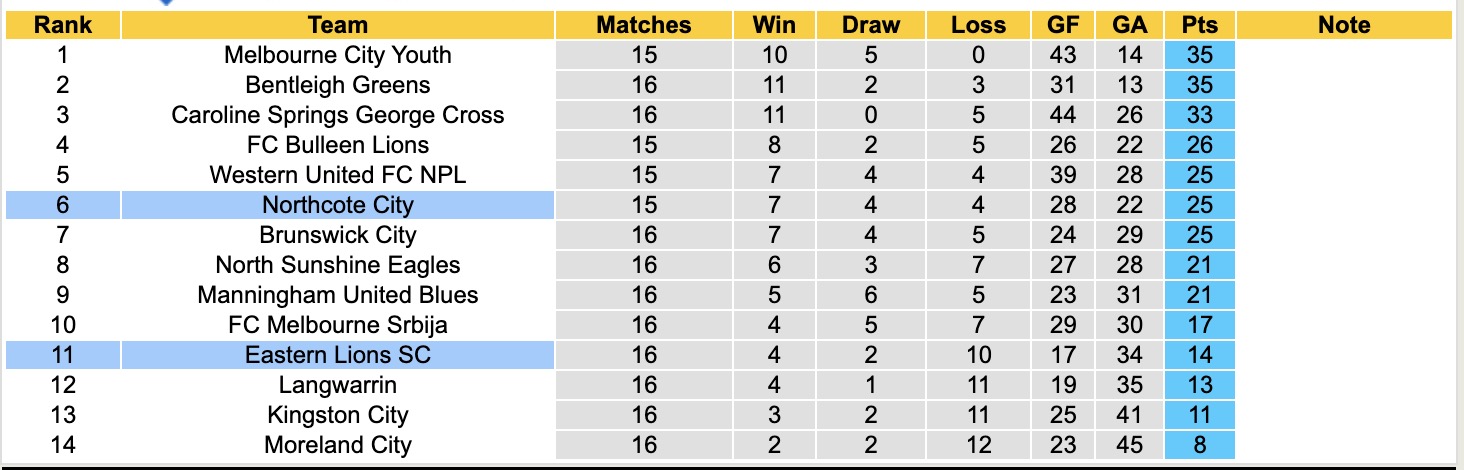1464x470 pixels.
Task: Select the highlighted rank 6 cell
Action: tap(62, 205)
